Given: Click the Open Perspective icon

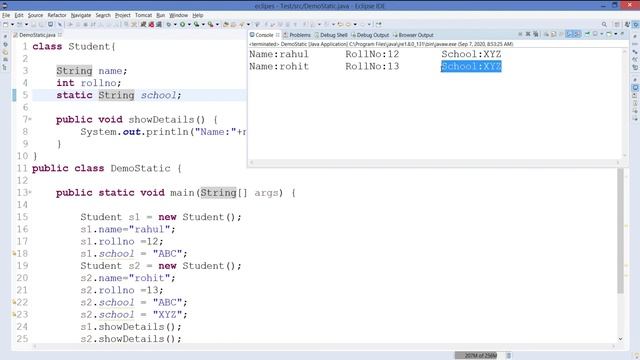Looking at the screenshot, I should 617,24.
